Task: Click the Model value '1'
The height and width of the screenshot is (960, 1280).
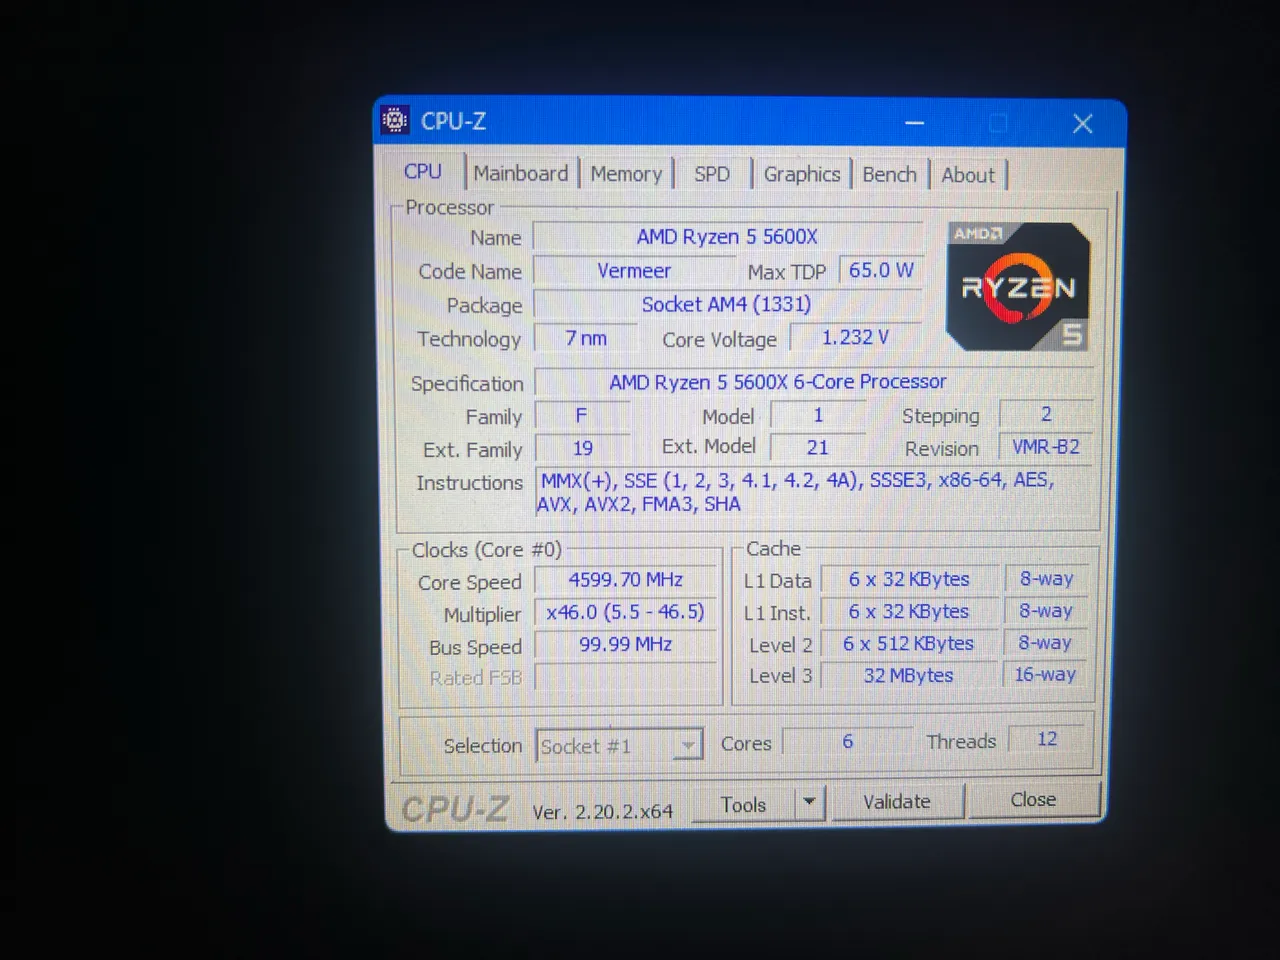Action: [818, 414]
